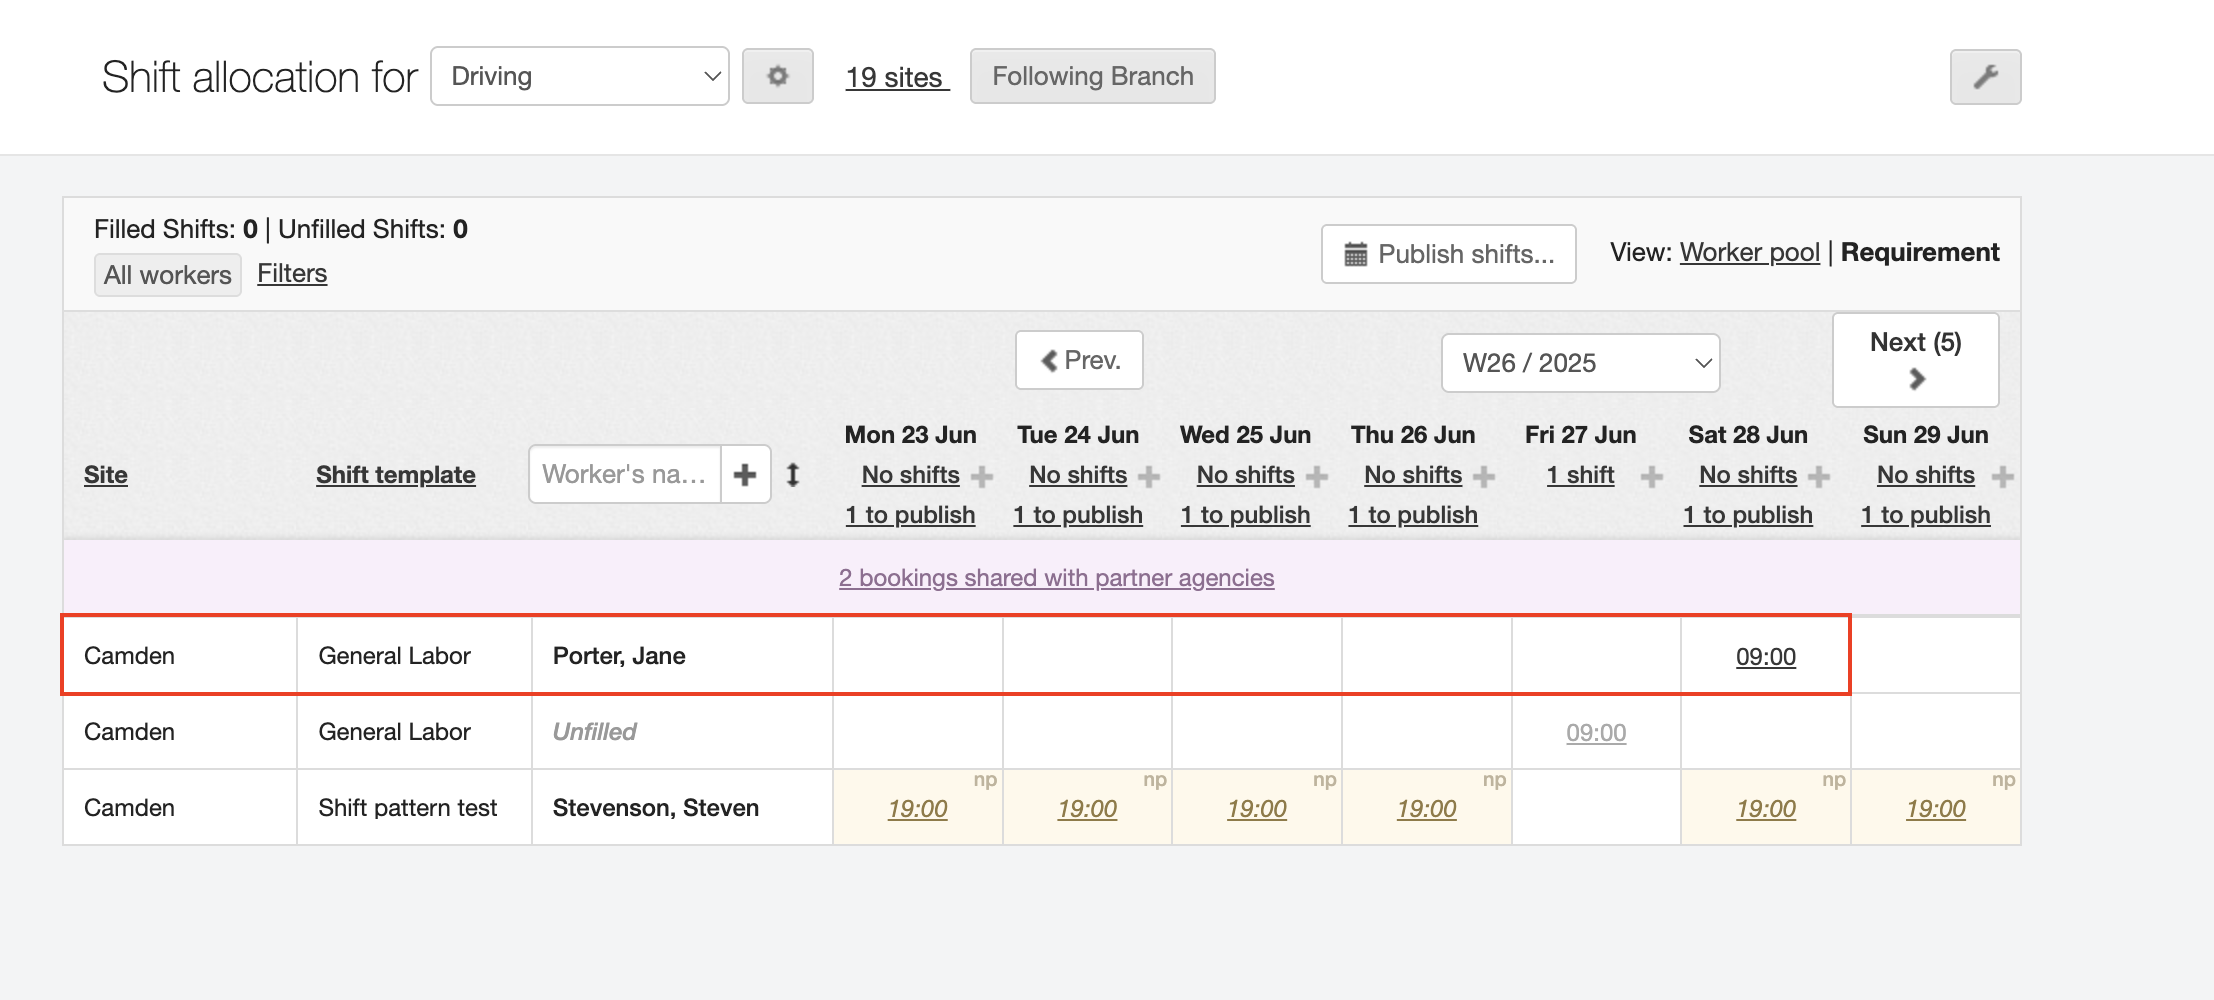
Task: Click the vertical sort arrows icon
Action: coord(793,474)
